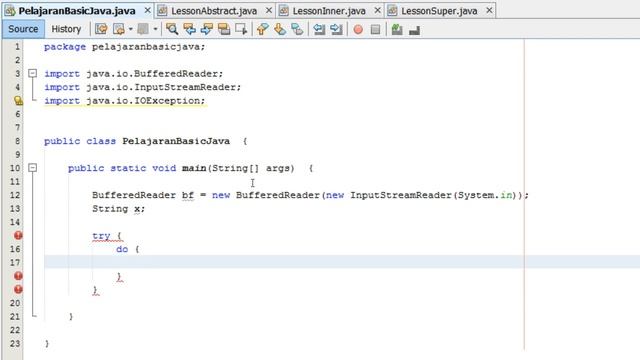Click 'System.in' on line 12
Viewport: 640px width, 360px height.
pos(485,195)
